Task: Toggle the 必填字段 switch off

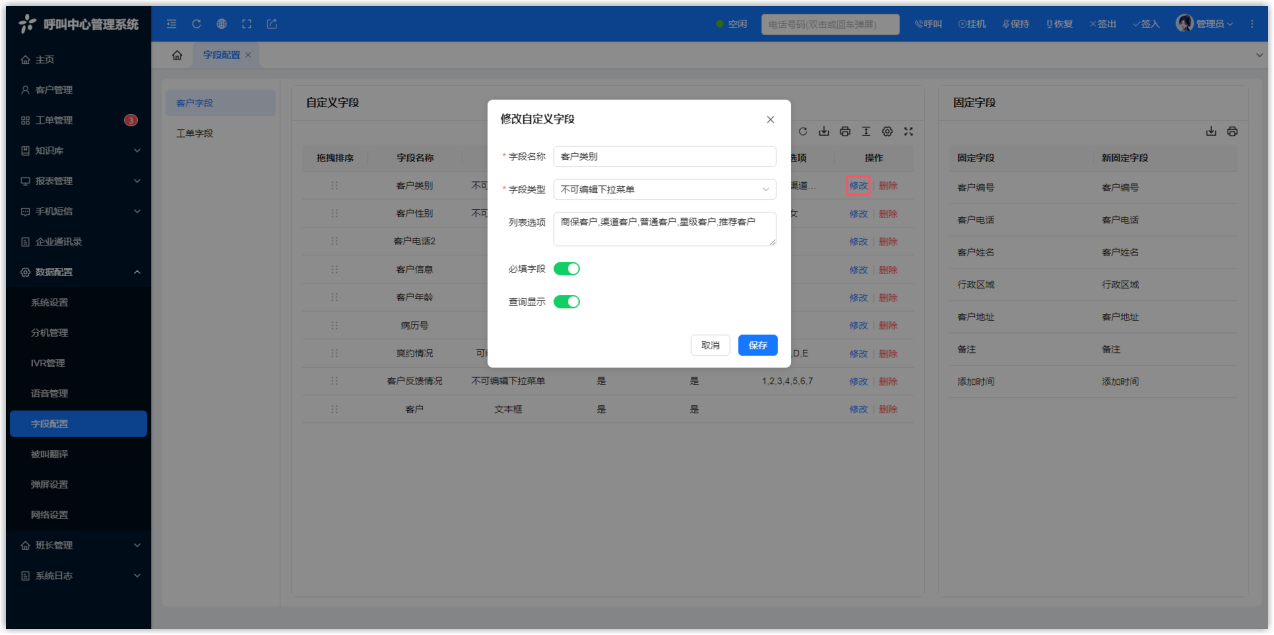Action: click(567, 269)
